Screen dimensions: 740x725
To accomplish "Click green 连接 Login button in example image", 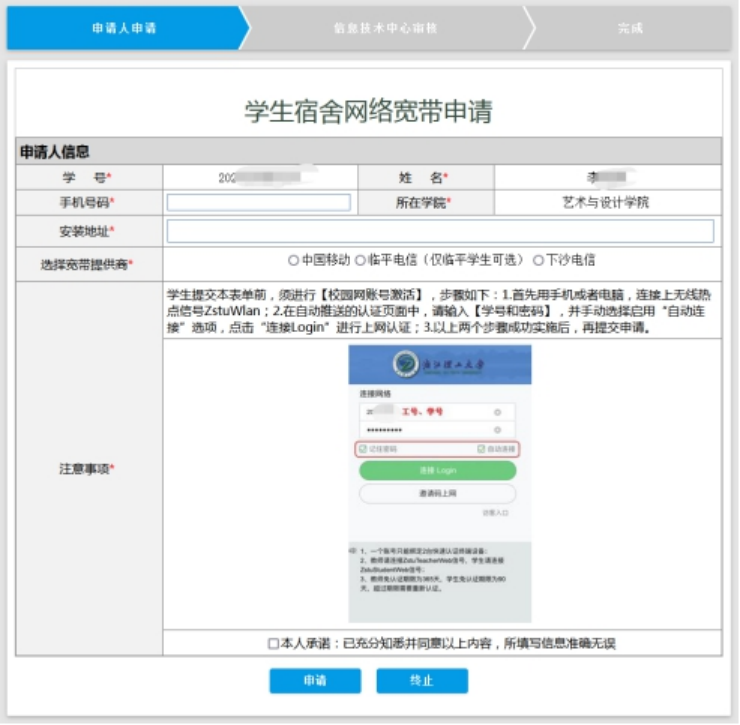I will pyautogui.click(x=437, y=470).
